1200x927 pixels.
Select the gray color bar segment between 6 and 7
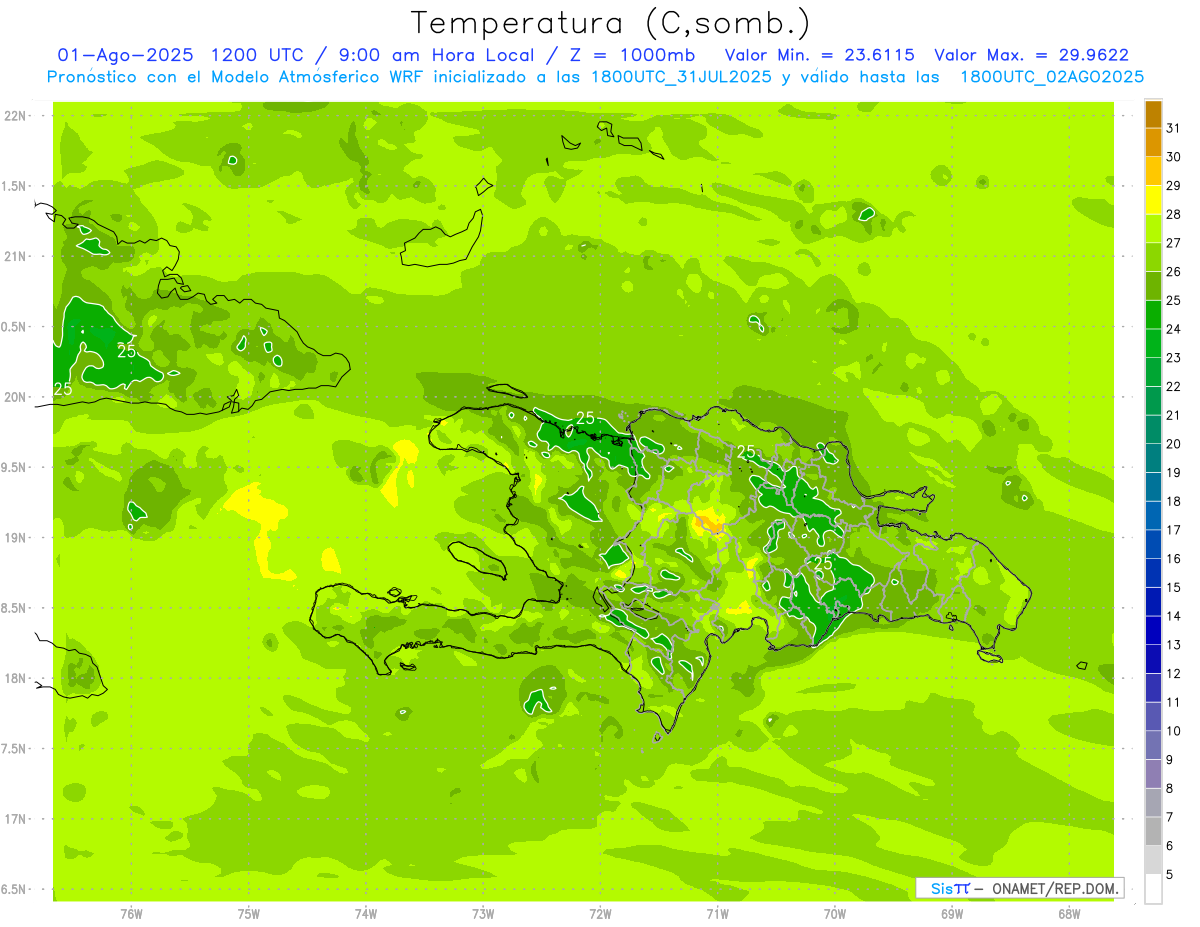(x=1153, y=832)
